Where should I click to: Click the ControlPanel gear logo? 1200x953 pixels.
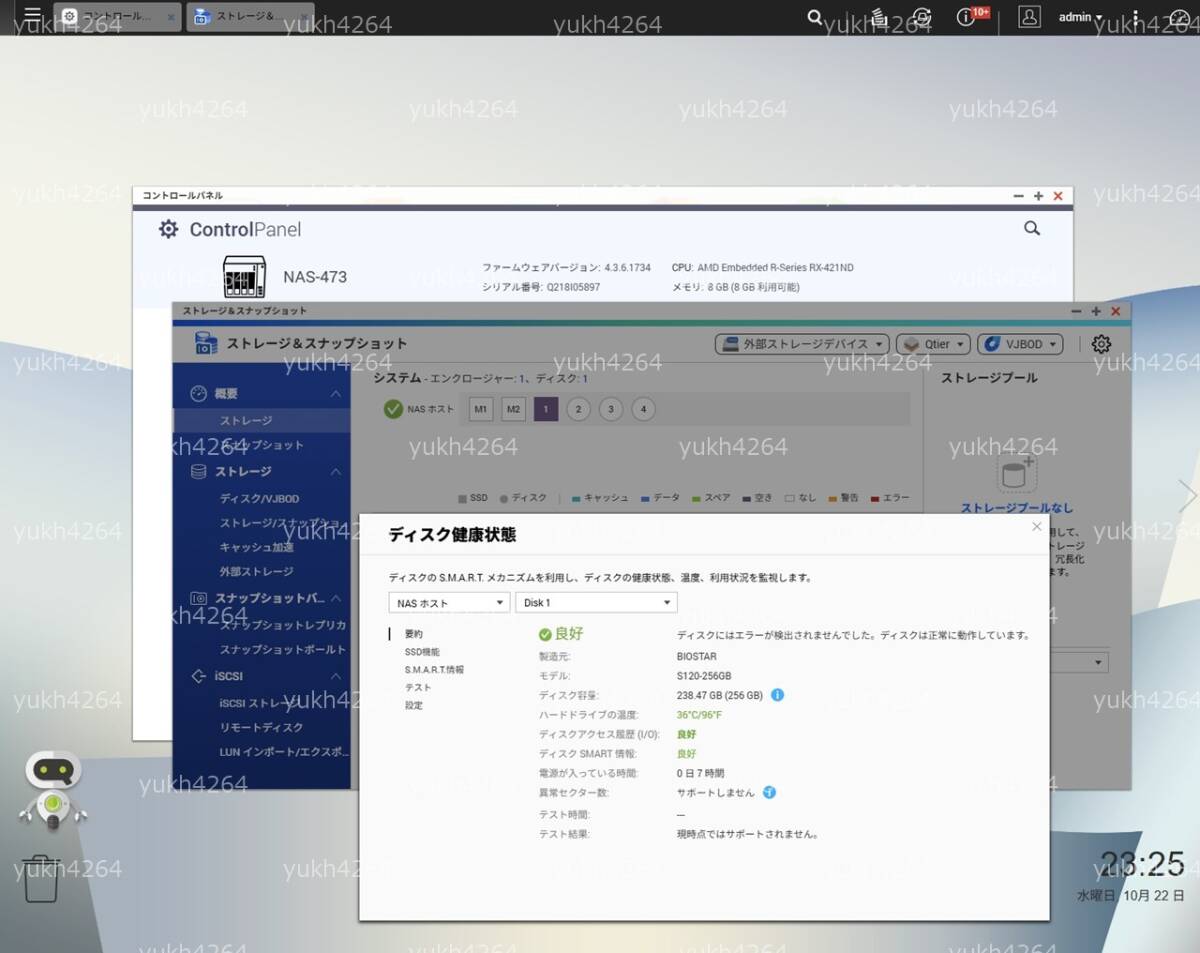tap(168, 229)
